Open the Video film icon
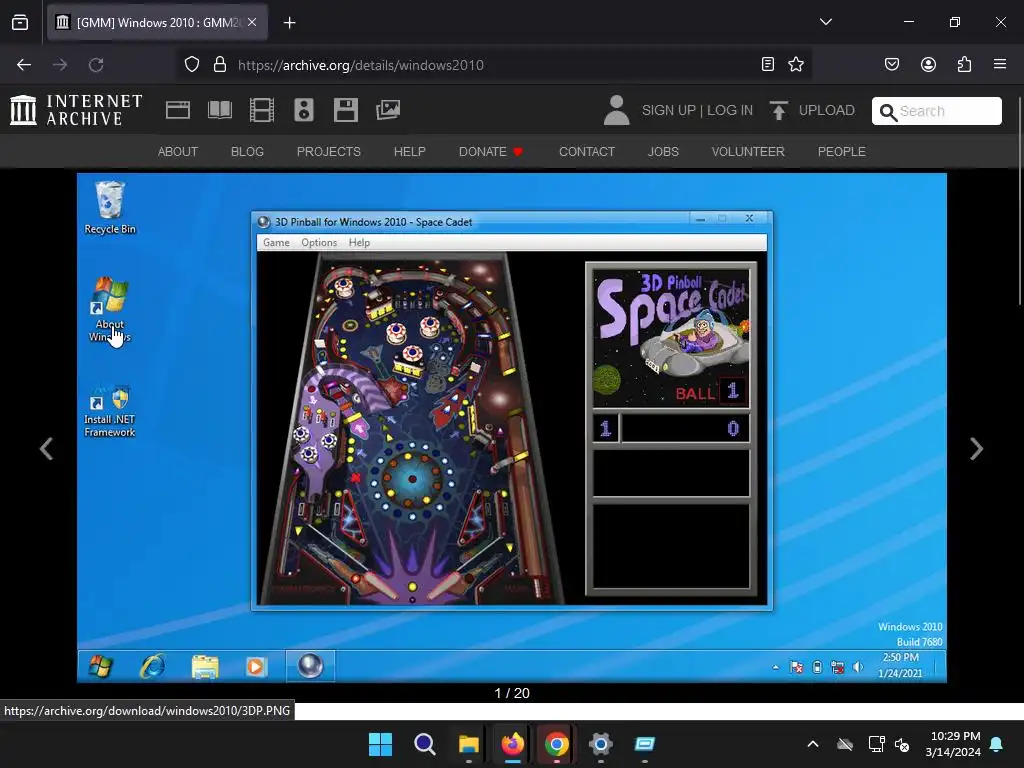Image resolution: width=1024 pixels, height=768 pixels. (x=262, y=110)
